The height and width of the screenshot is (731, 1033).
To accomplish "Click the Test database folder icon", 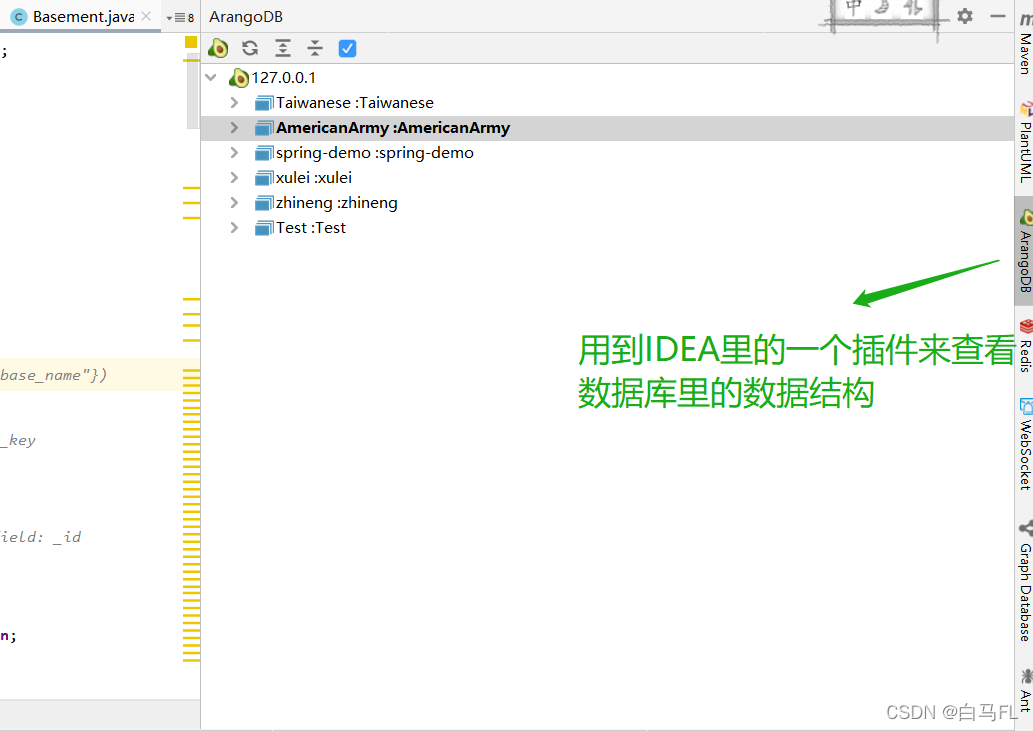I will point(264,228).
